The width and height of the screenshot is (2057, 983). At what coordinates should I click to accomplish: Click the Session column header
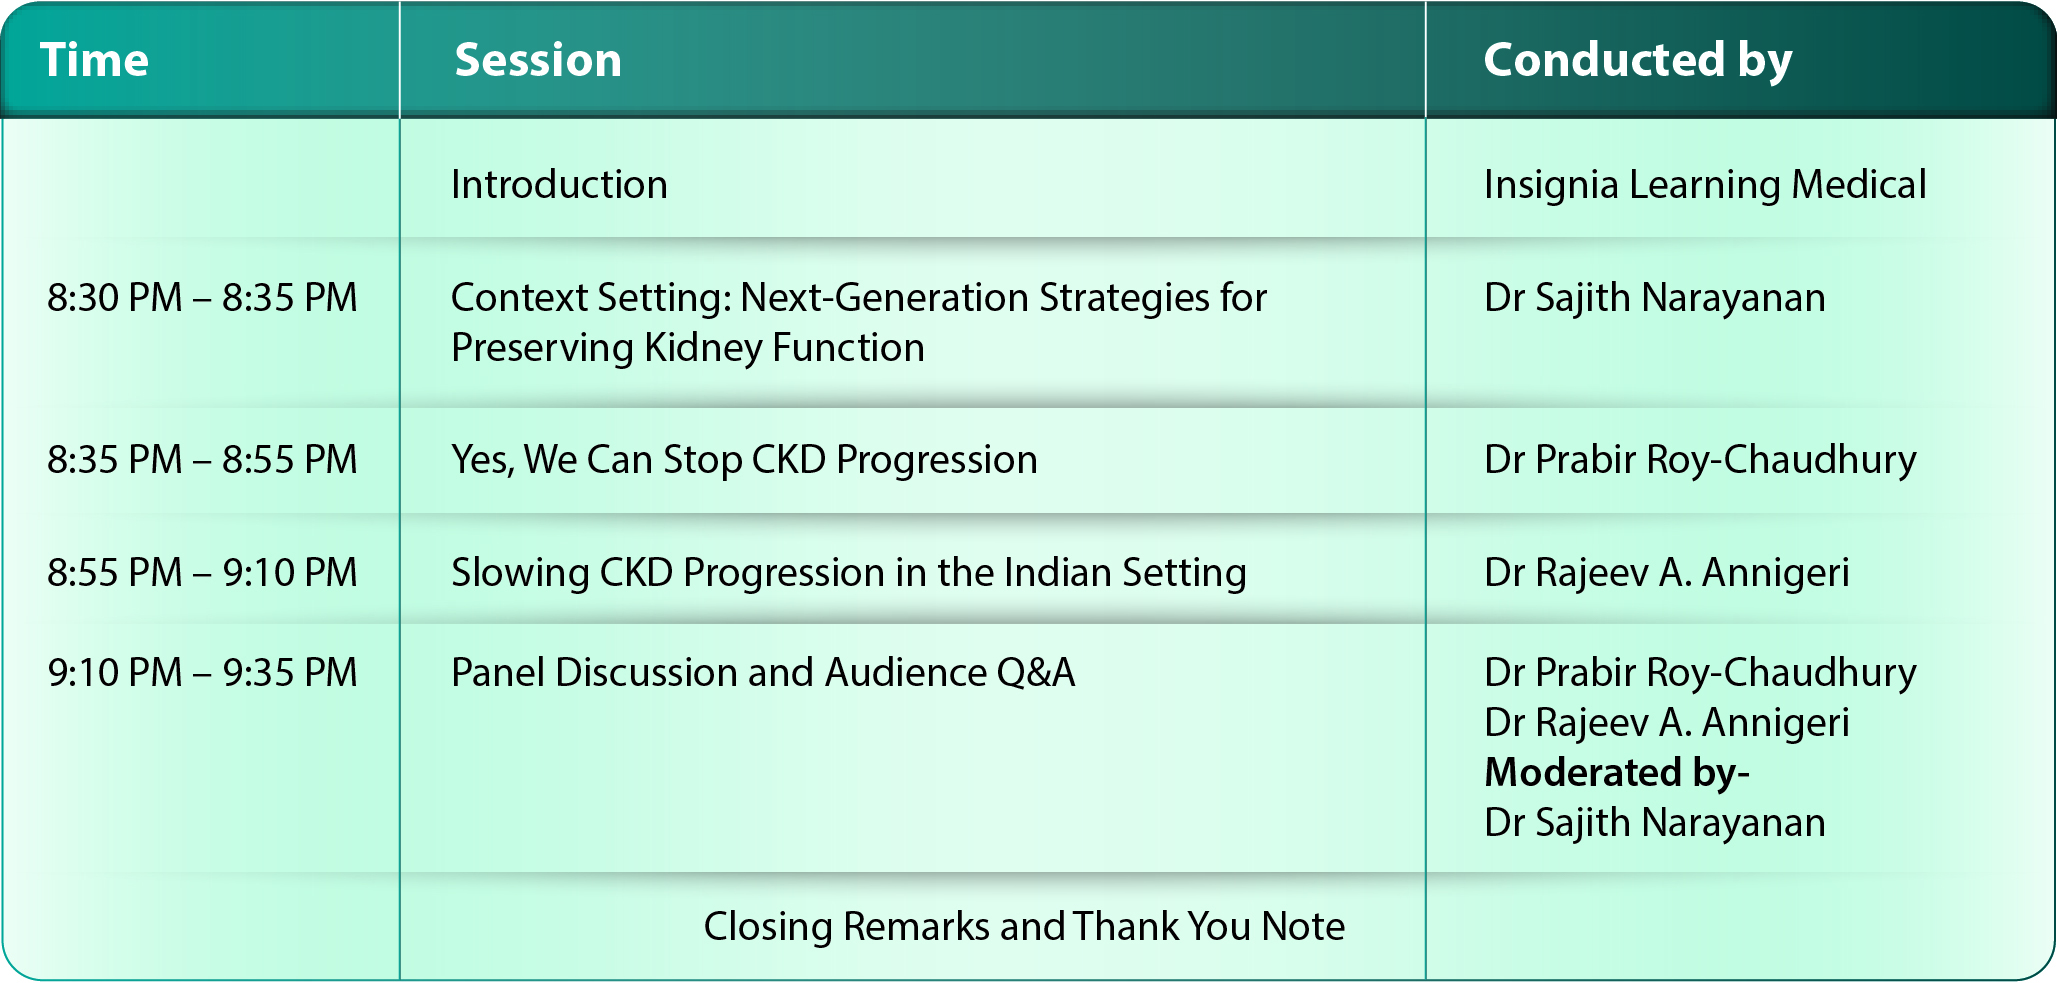[538, 60]
